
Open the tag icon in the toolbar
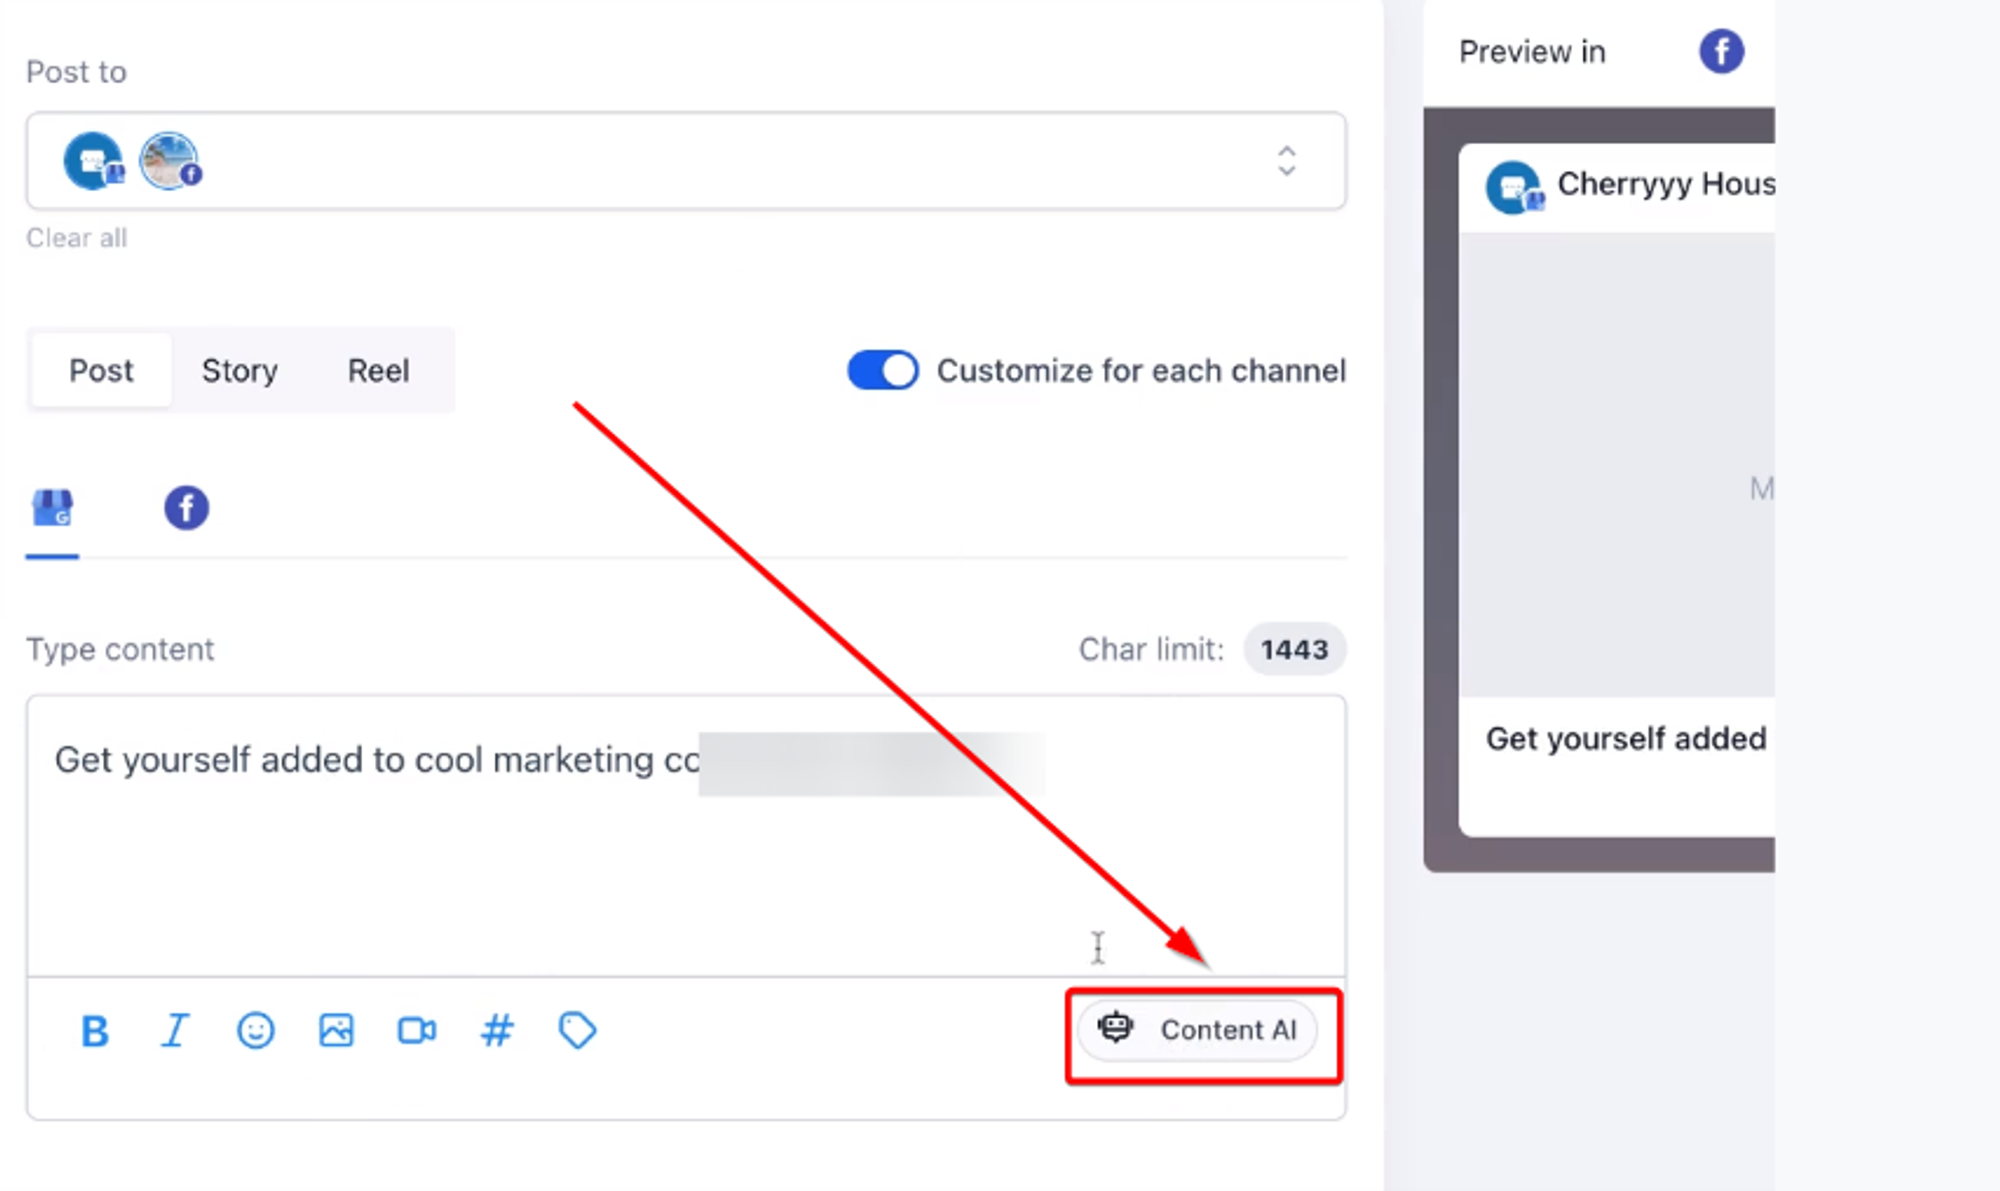(577, 1030)
